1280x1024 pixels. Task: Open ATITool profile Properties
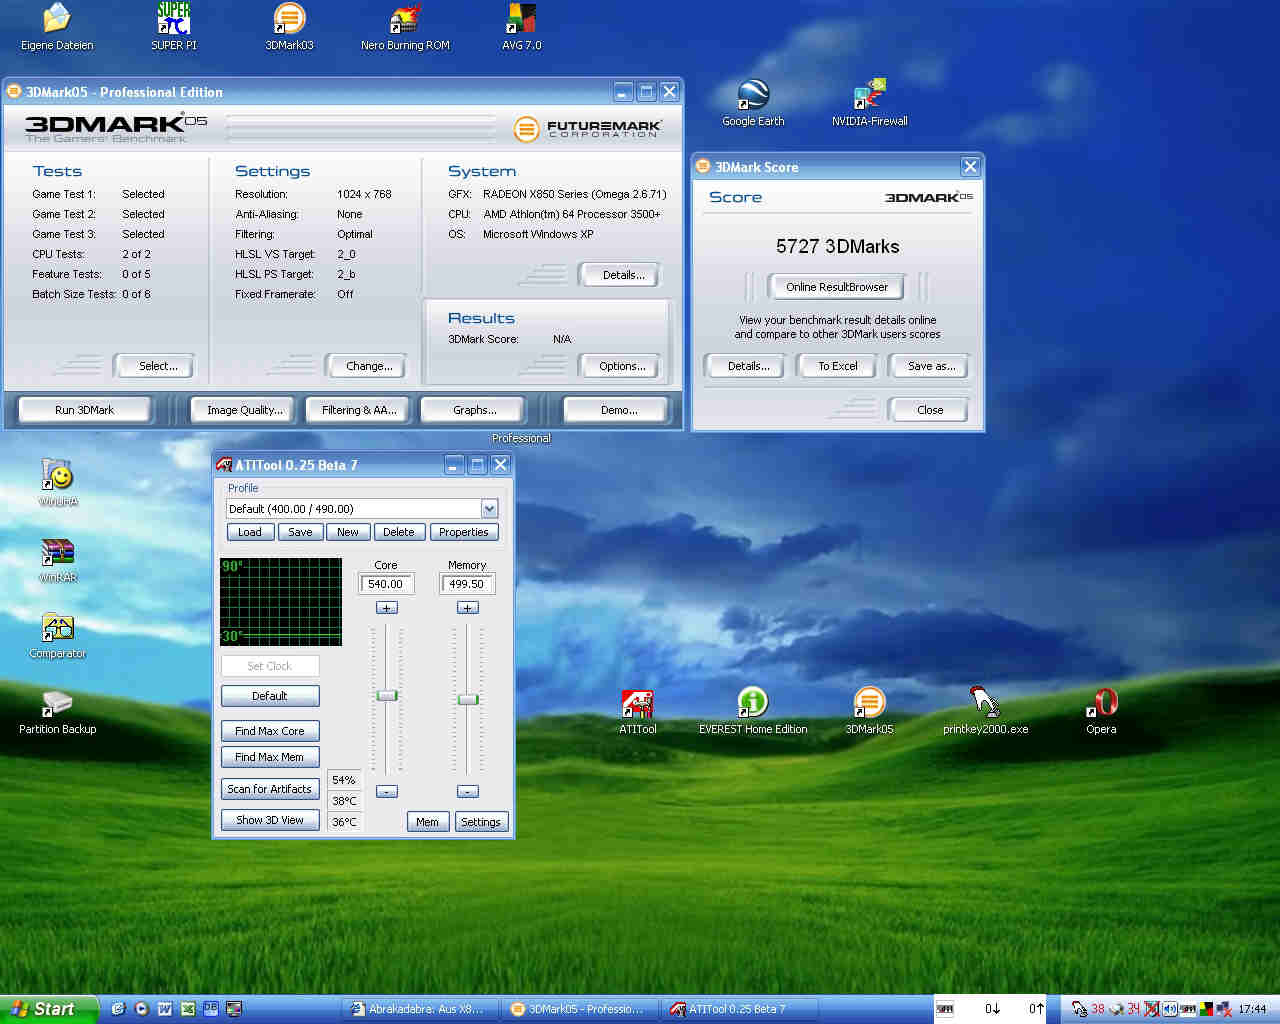pos(463,532)
